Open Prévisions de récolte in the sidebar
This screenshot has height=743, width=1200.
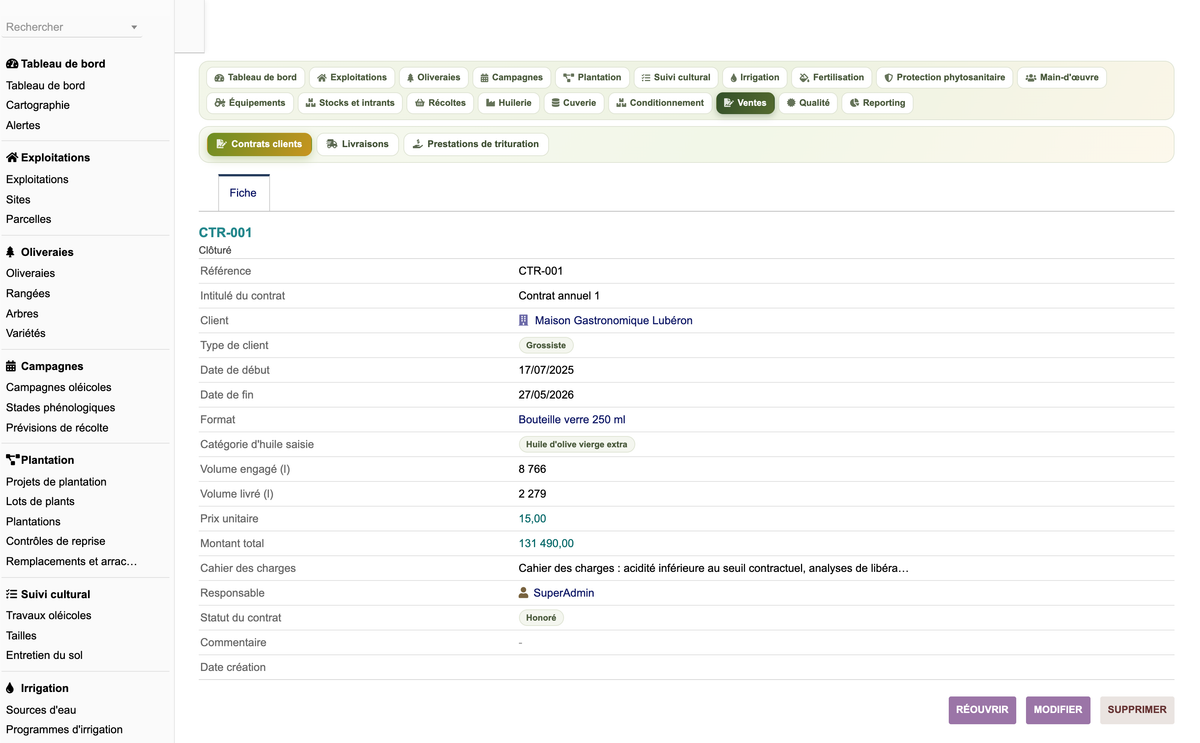57,428
